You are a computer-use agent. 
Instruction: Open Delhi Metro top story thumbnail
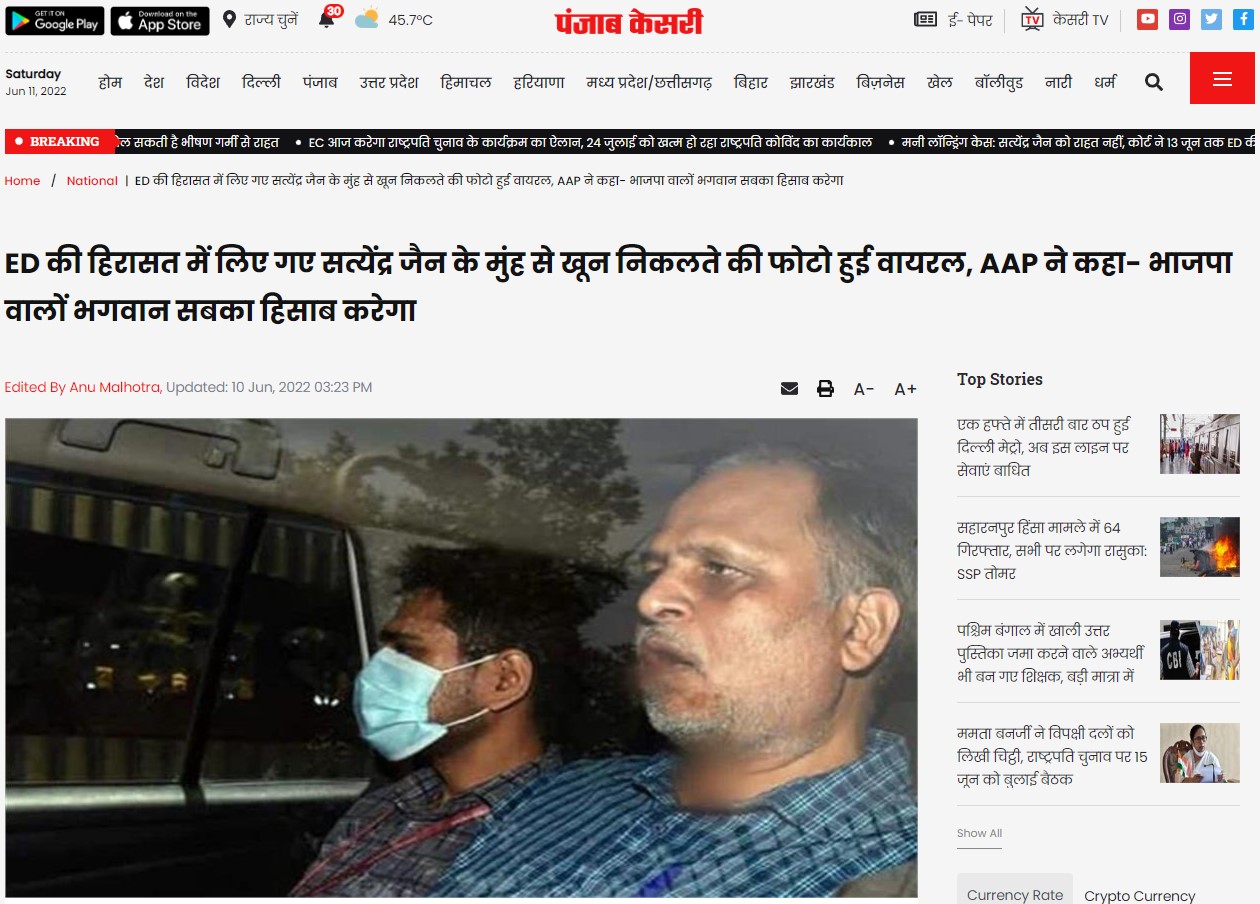[x=1200, y=444]
